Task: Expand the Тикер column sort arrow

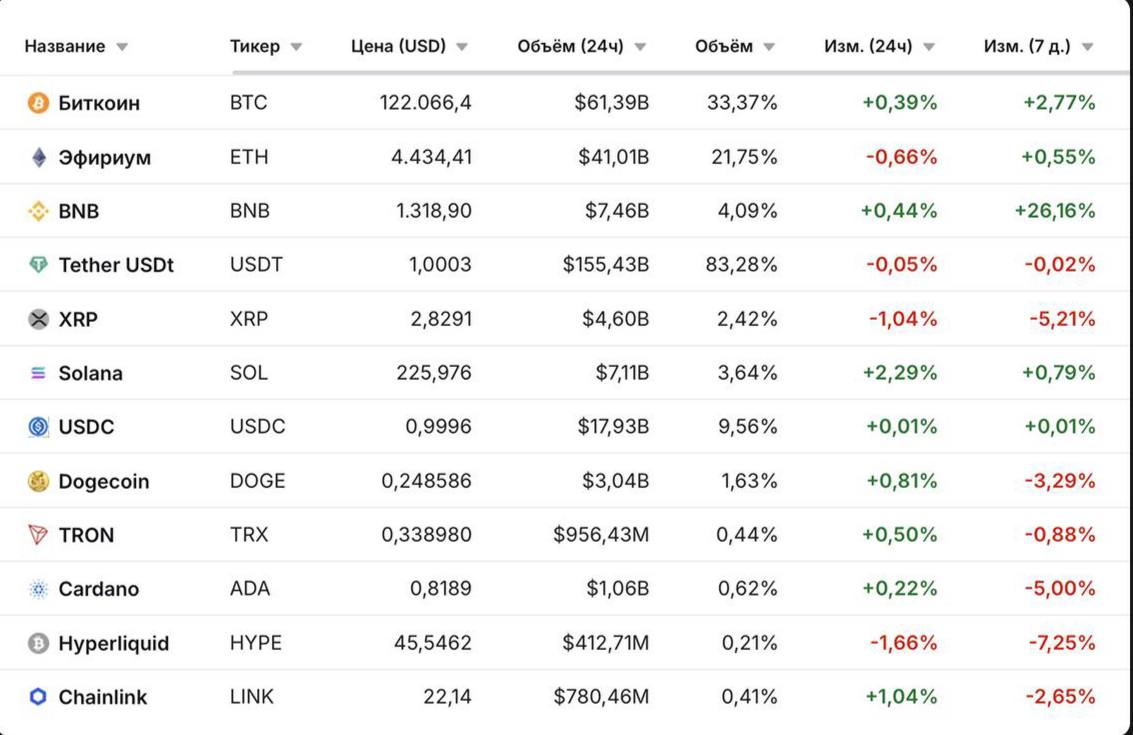Action: 296,47
